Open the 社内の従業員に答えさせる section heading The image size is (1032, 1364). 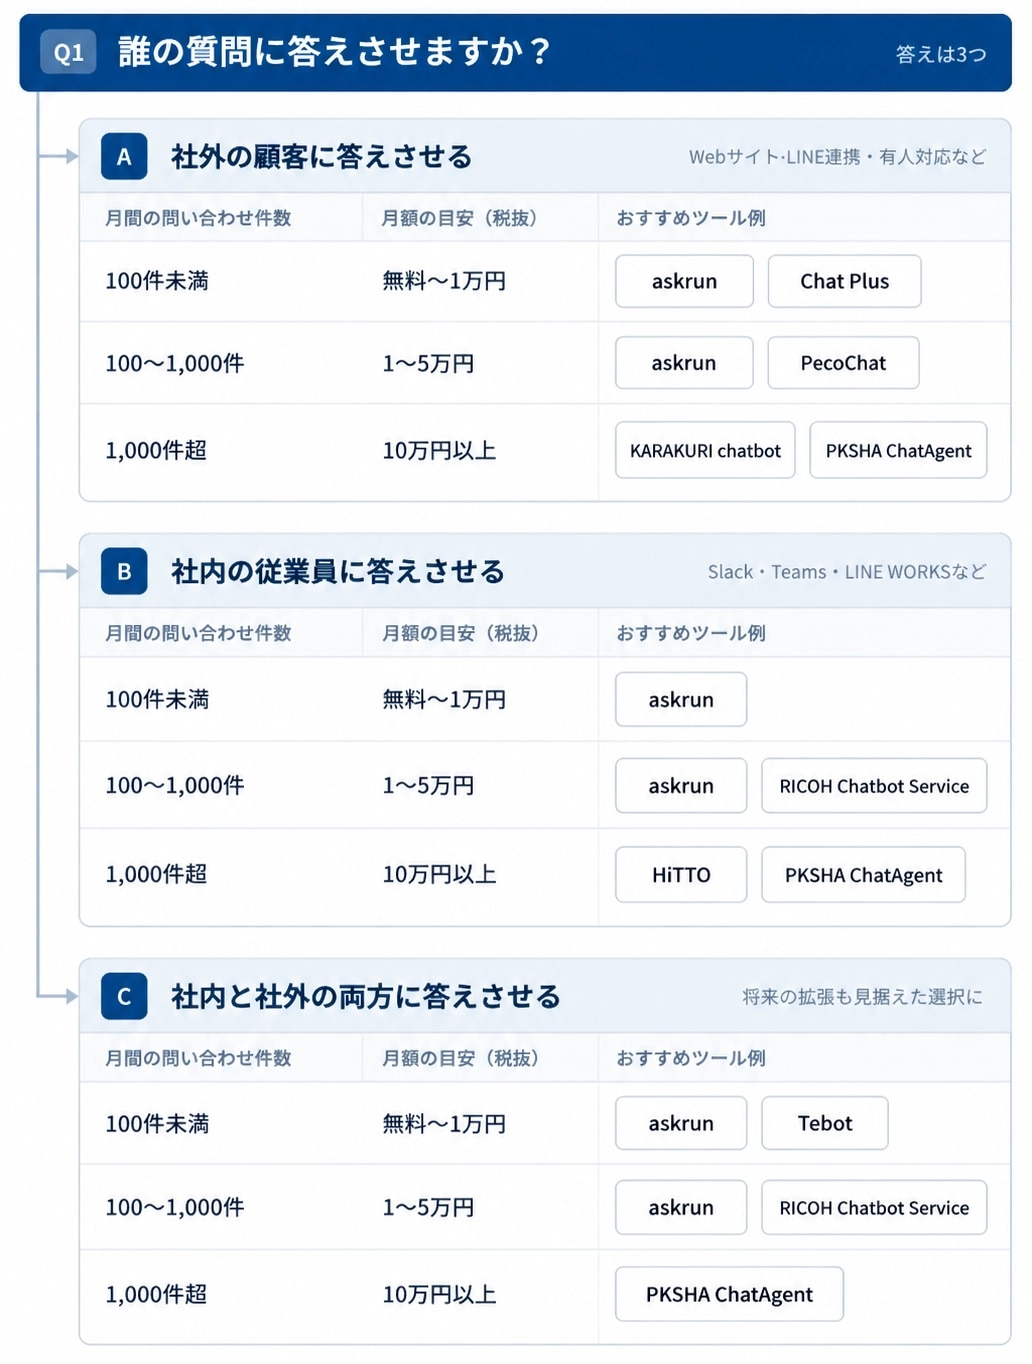[x=338, y=572]
